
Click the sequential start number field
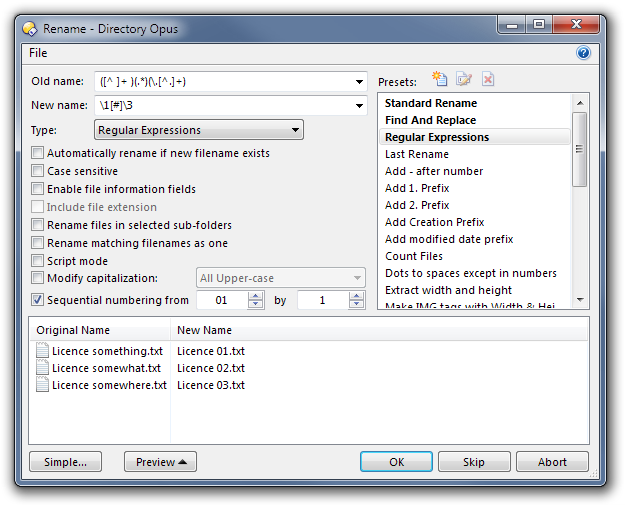222,300
